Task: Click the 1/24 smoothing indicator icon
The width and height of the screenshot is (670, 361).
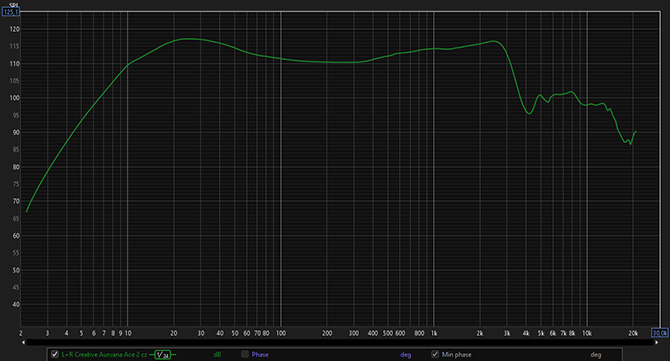Action: [163, 355]
